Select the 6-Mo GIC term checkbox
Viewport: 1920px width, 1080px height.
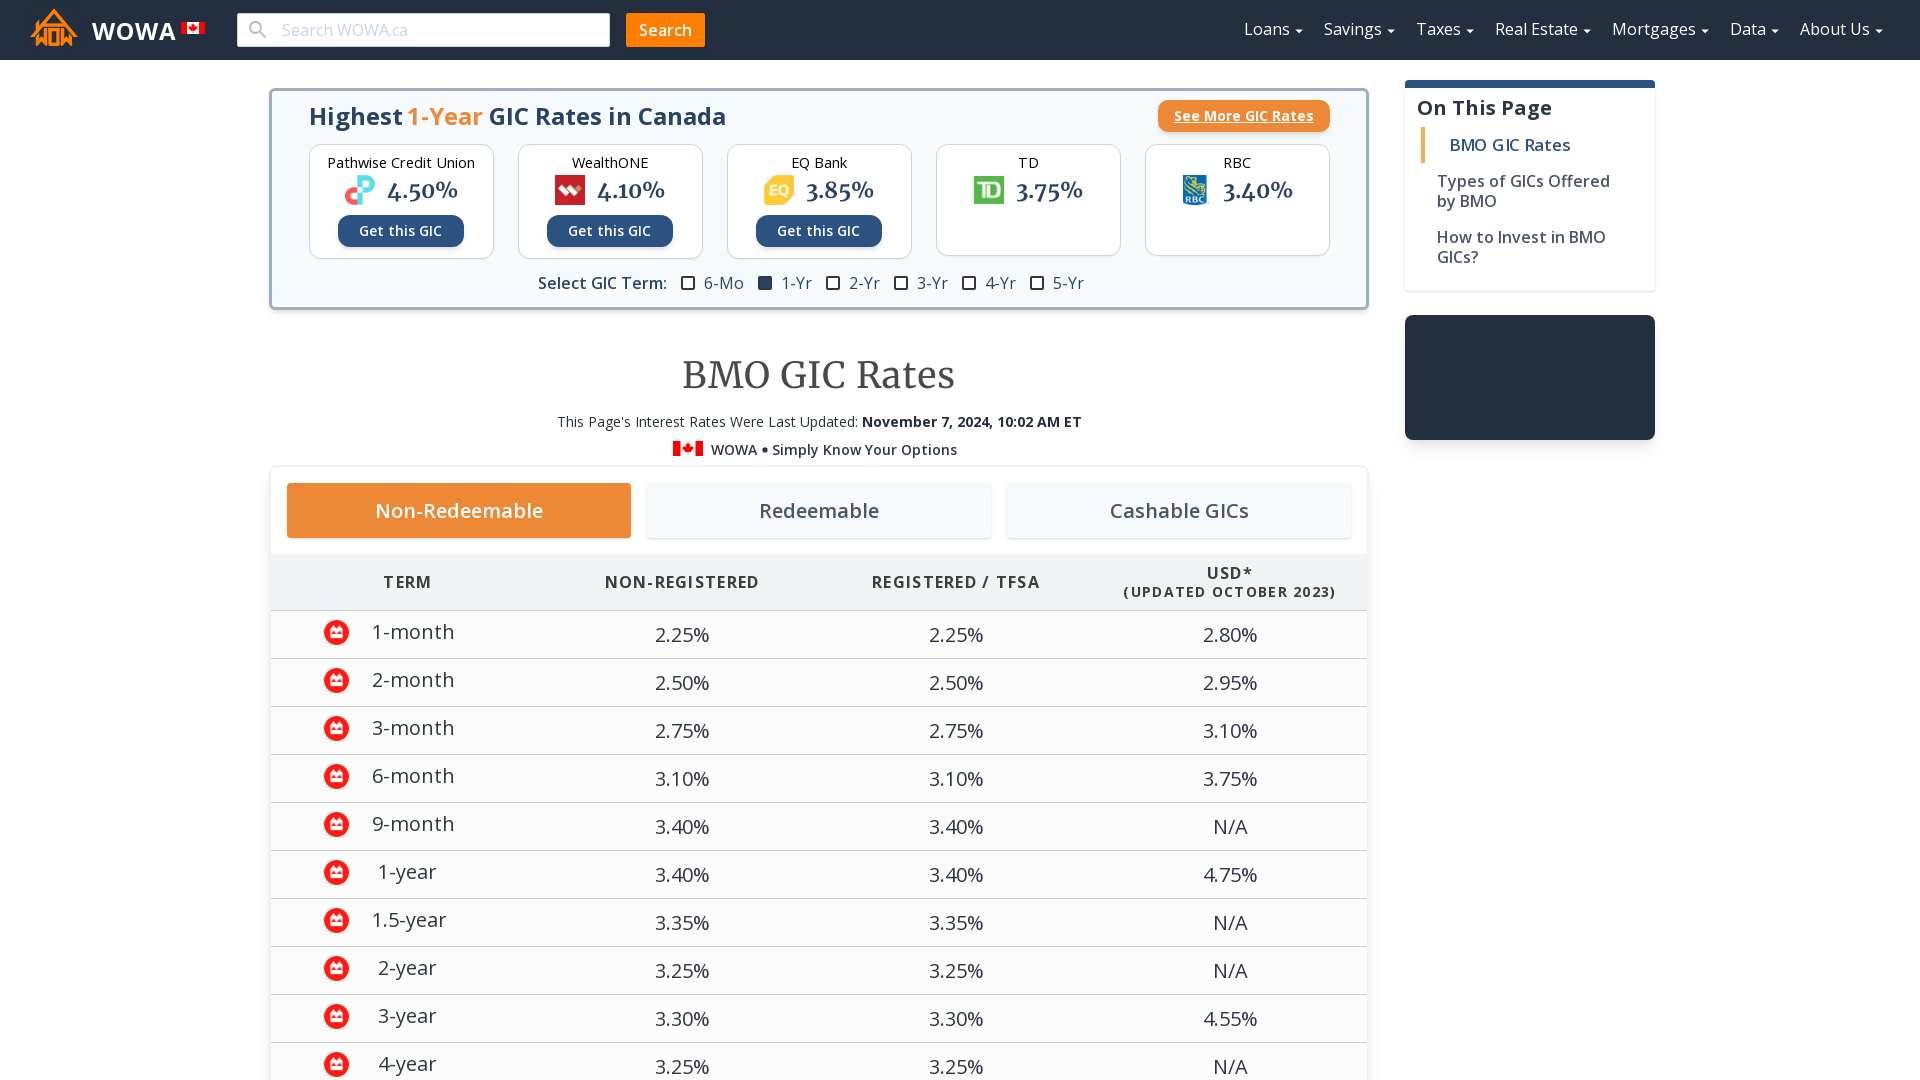click(688, 283)
